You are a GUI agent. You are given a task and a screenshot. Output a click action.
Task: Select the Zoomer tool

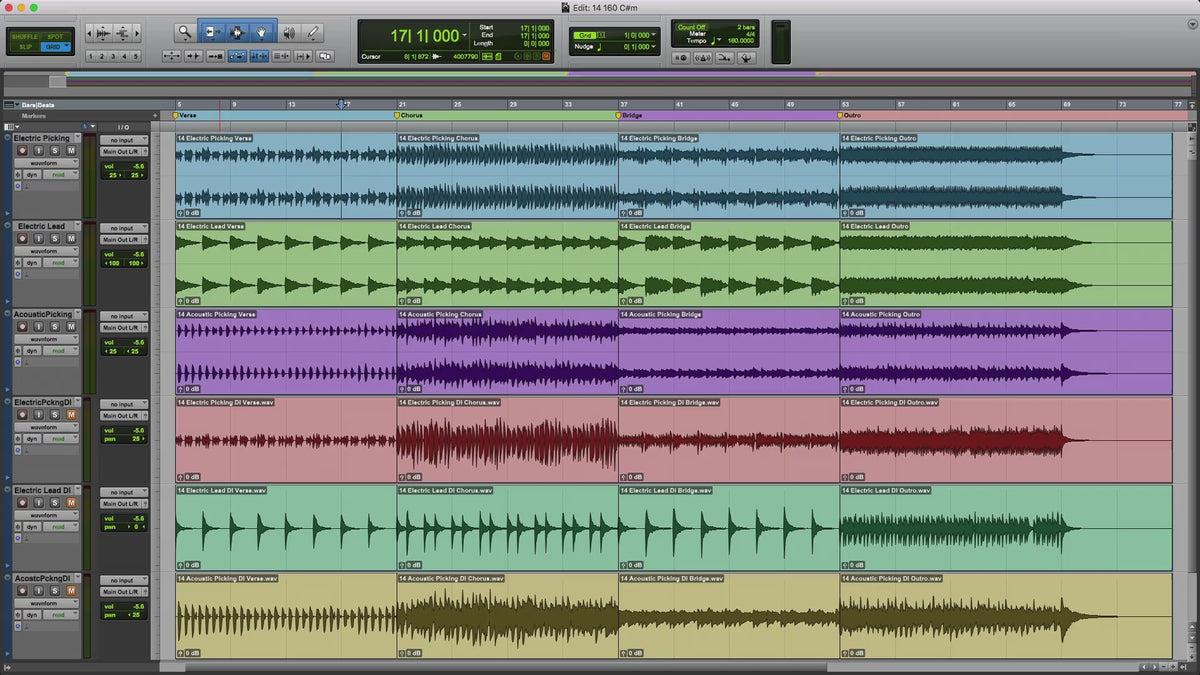(185, 33)
